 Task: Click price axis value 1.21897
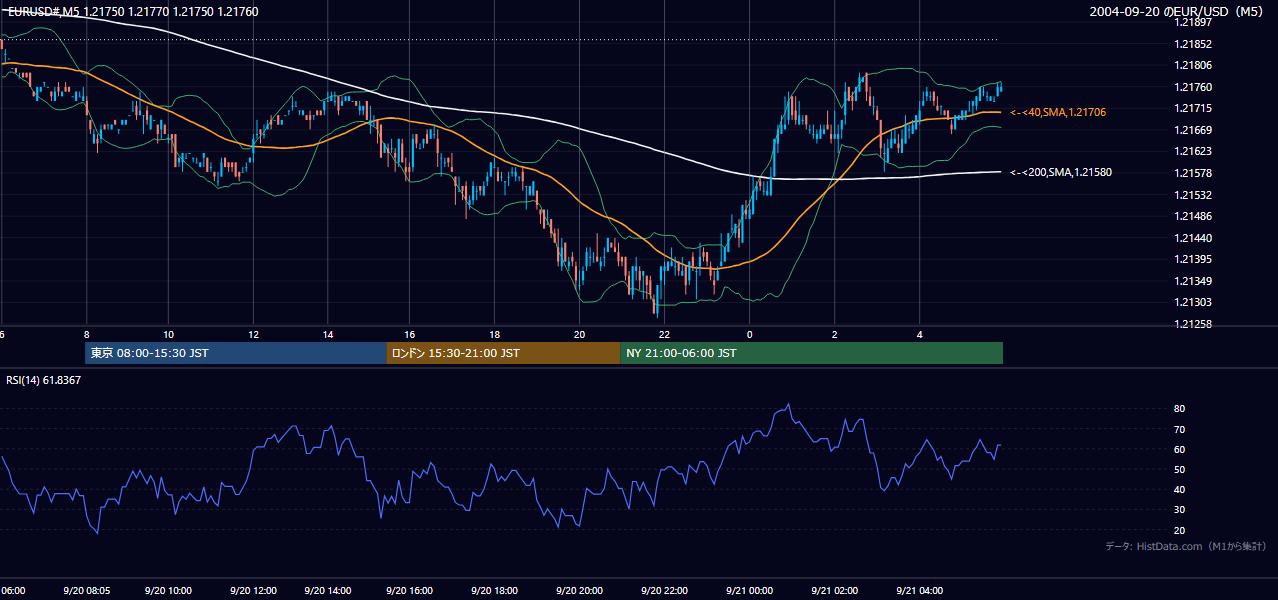1194,22
